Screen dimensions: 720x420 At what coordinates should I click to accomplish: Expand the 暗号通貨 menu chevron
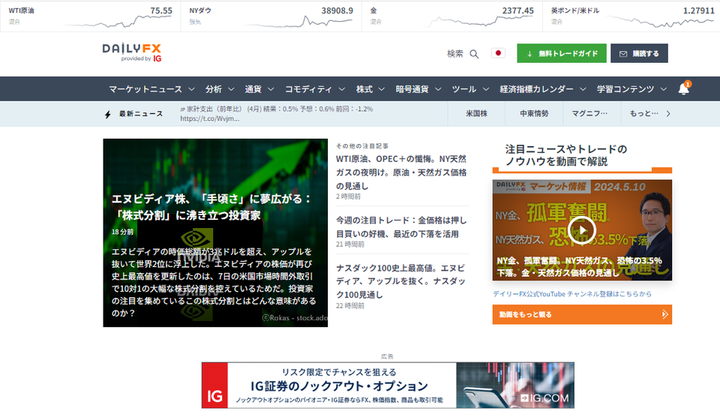pyautogui.click(x=438, y=89)
